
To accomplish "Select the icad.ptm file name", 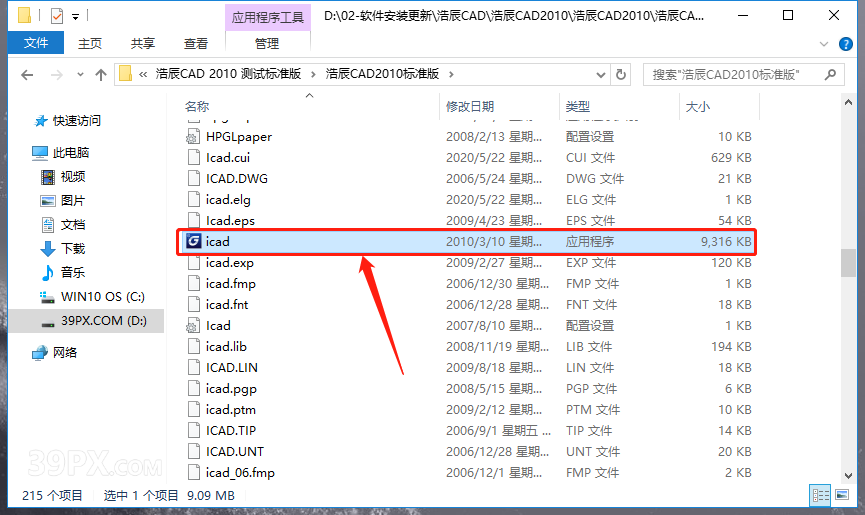I will (x=231, y=410).
